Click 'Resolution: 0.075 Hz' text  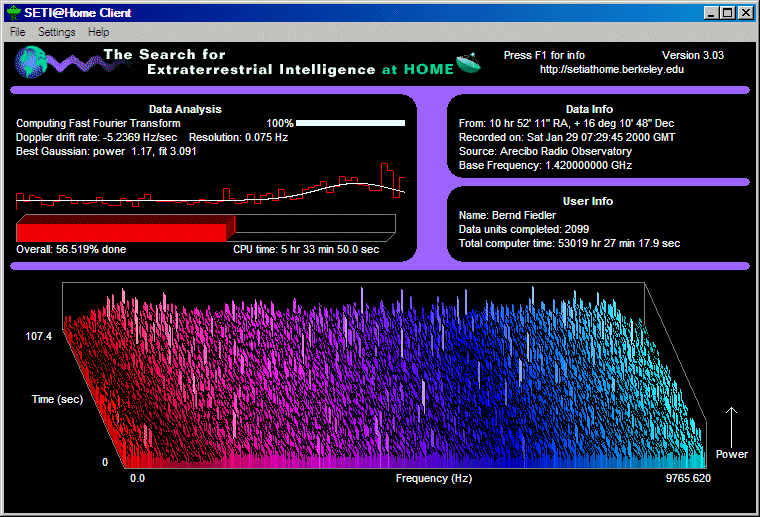pyautogui.click(x=238, y=137)
